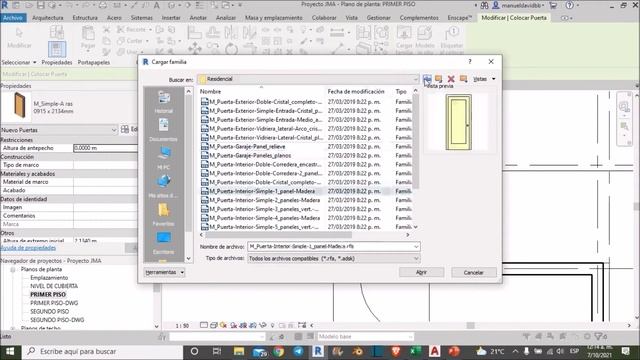
Task: Click the red delete X icon in dialog toolbar
Action: click(x=451, y=79)
